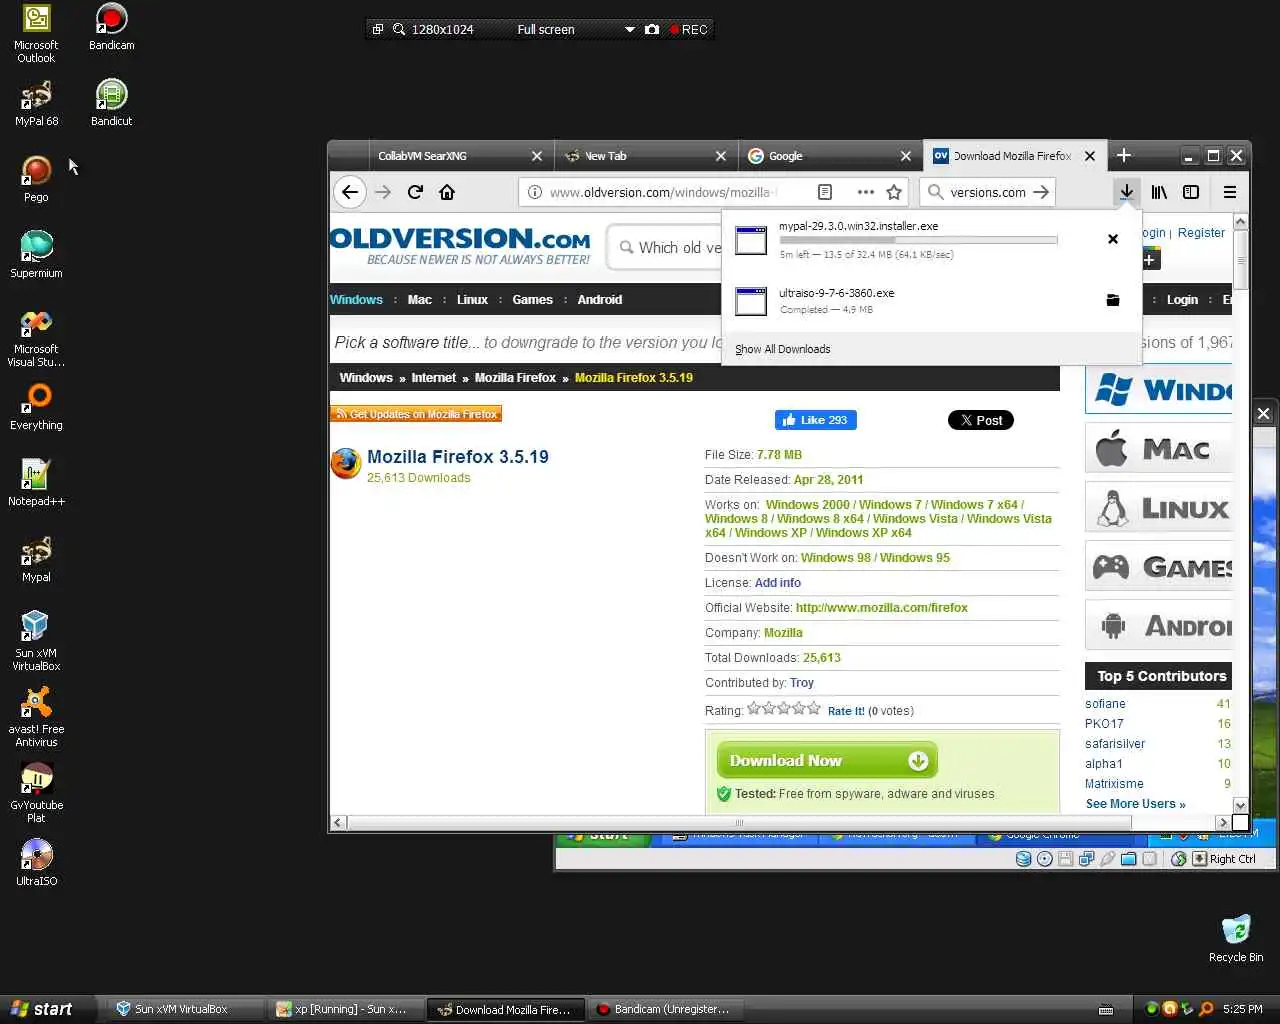Viewport: 1280px width, 1024px height.
Task: Click the Downloads arrow toolbar button
Action: pos(1126,192)
